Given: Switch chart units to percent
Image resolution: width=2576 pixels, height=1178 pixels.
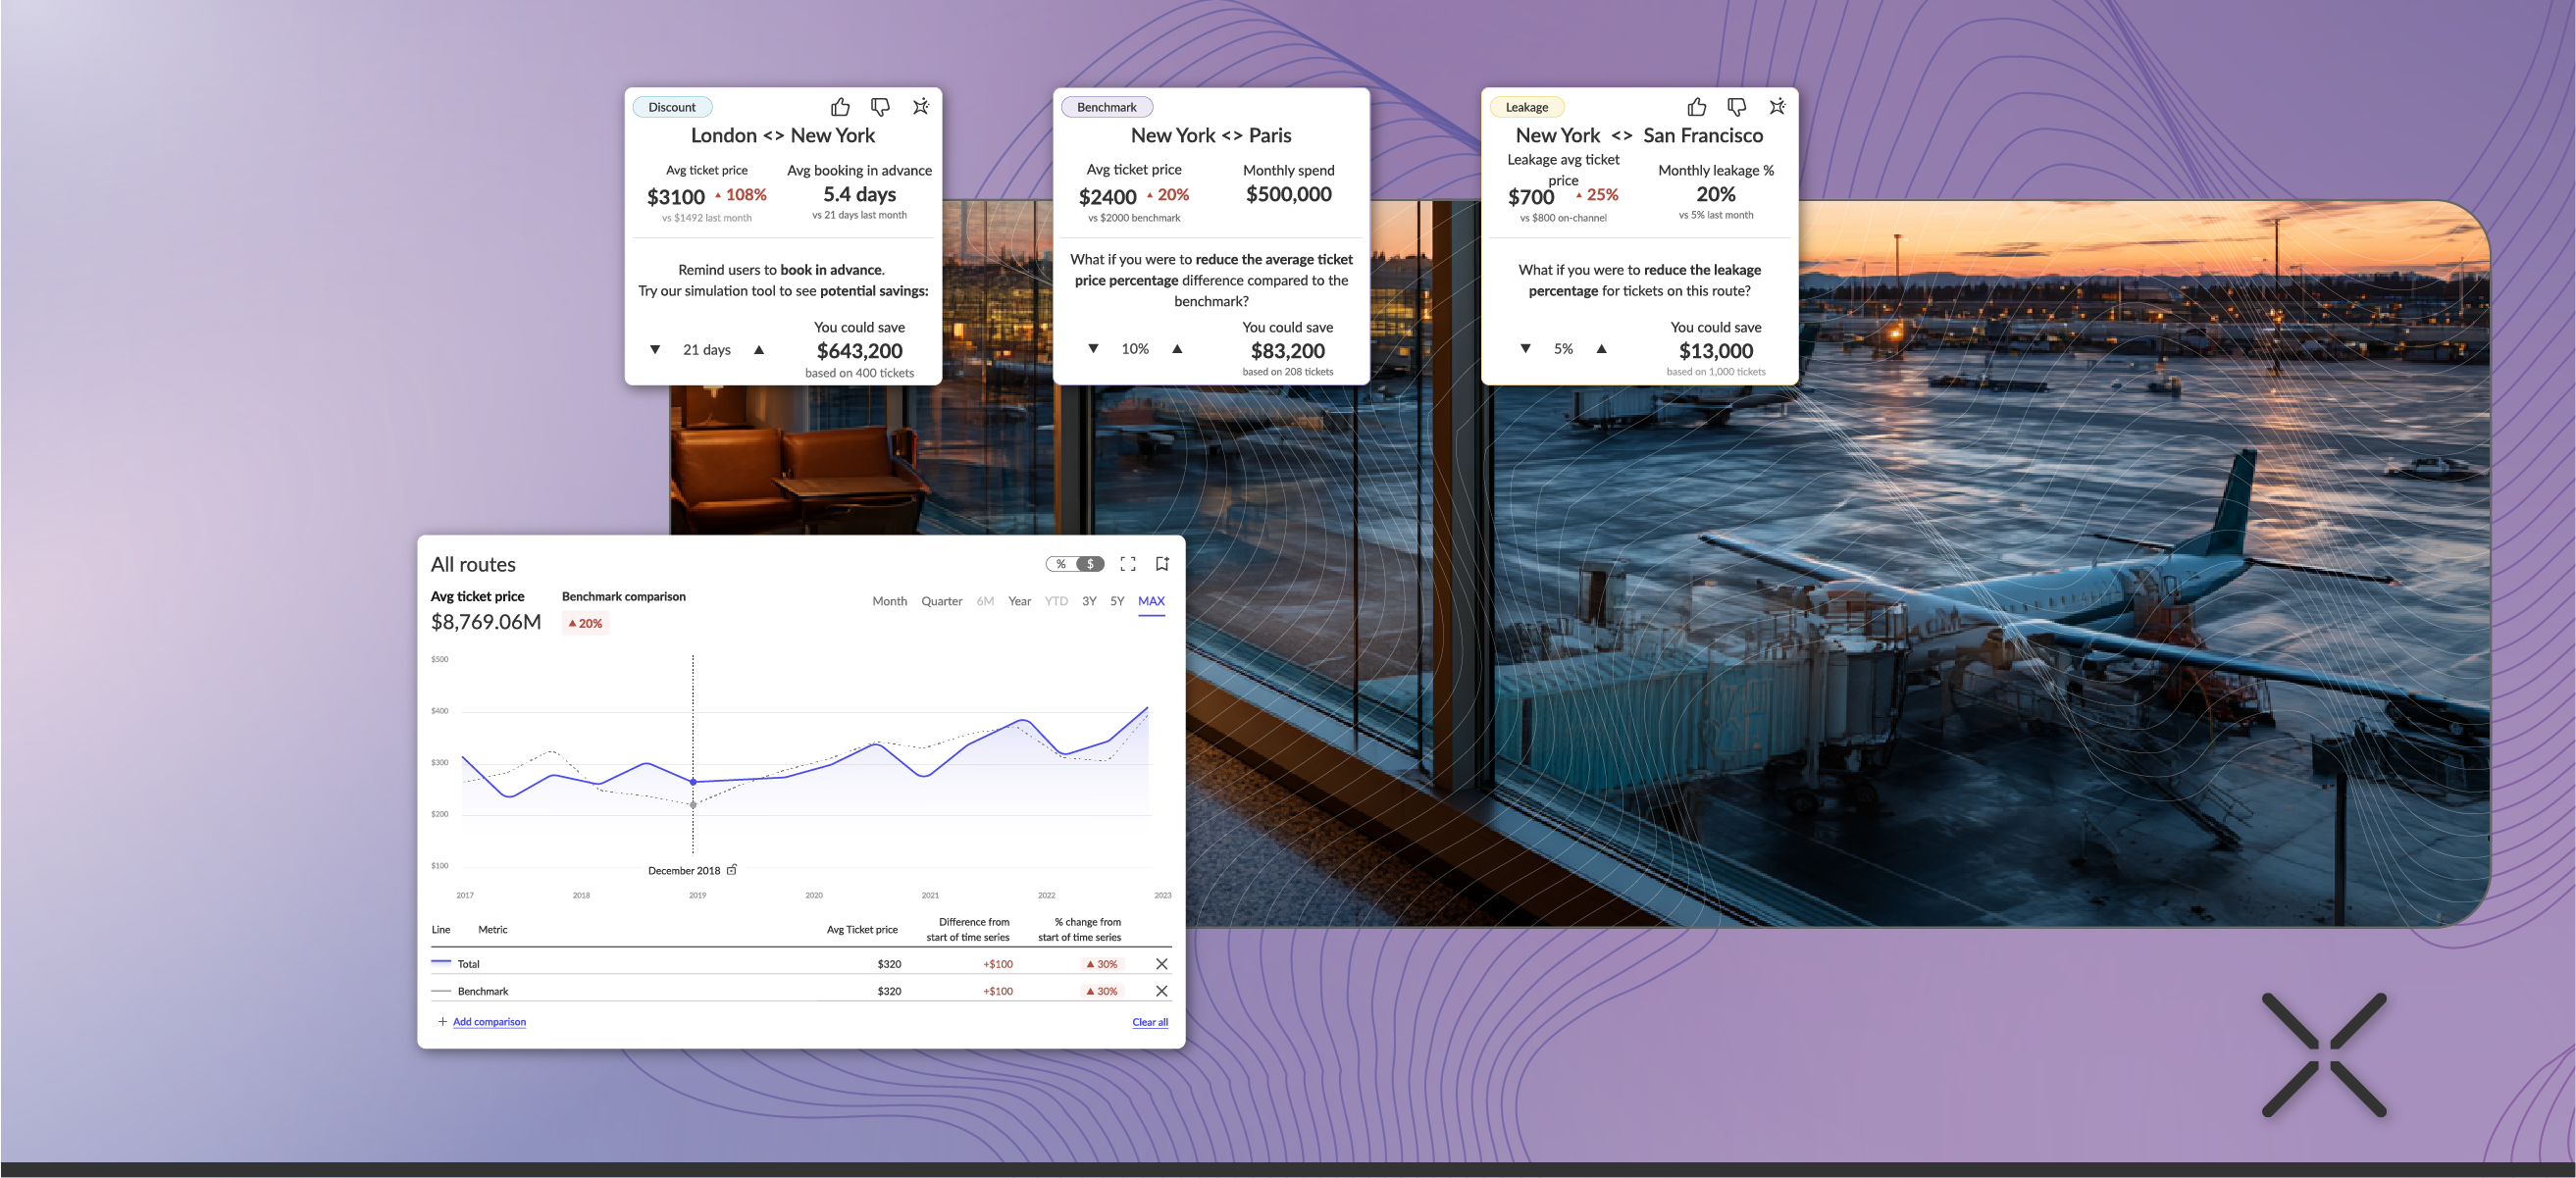Looking at the screenshot, I should (x=1061, y=564).
